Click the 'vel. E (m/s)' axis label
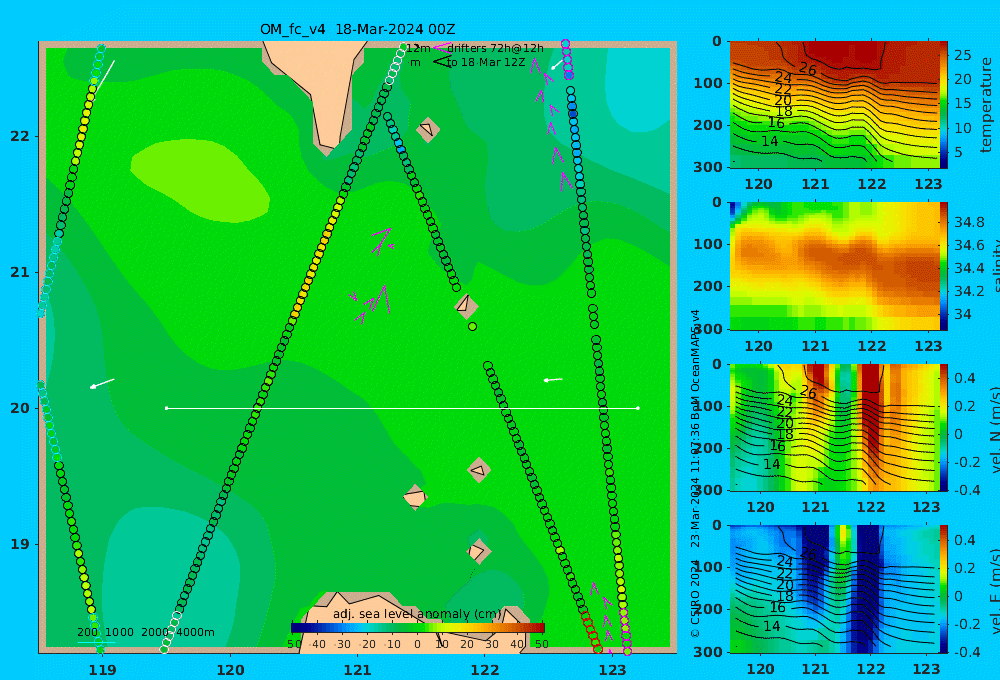The width and height of the screenshot is (1000, 680). (994, 591)
